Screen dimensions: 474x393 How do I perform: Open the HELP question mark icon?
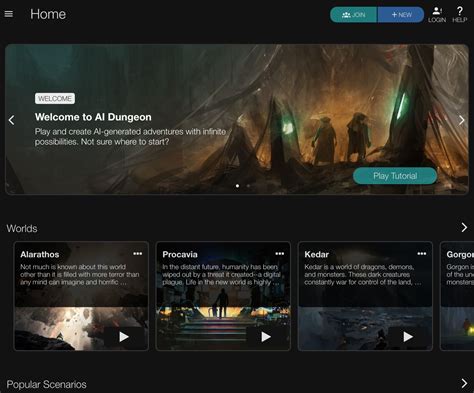point(460,15)
